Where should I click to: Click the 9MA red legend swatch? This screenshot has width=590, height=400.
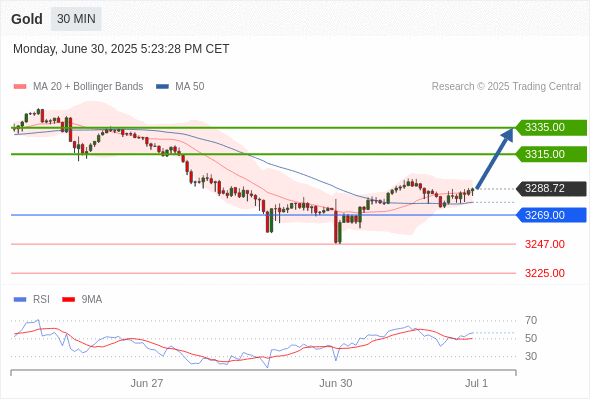coord(68,300)
